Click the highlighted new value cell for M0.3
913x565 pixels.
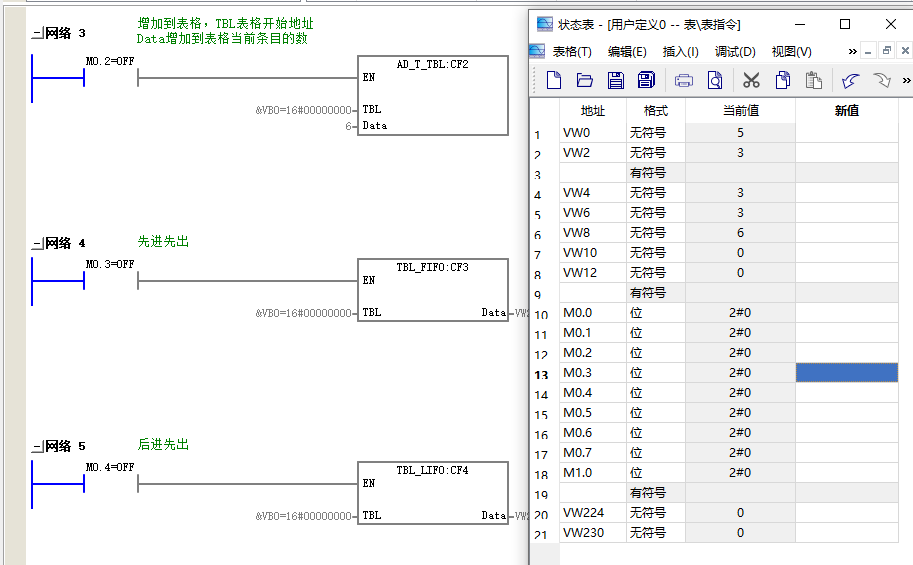pyautogui.click(x=847, y=373)
